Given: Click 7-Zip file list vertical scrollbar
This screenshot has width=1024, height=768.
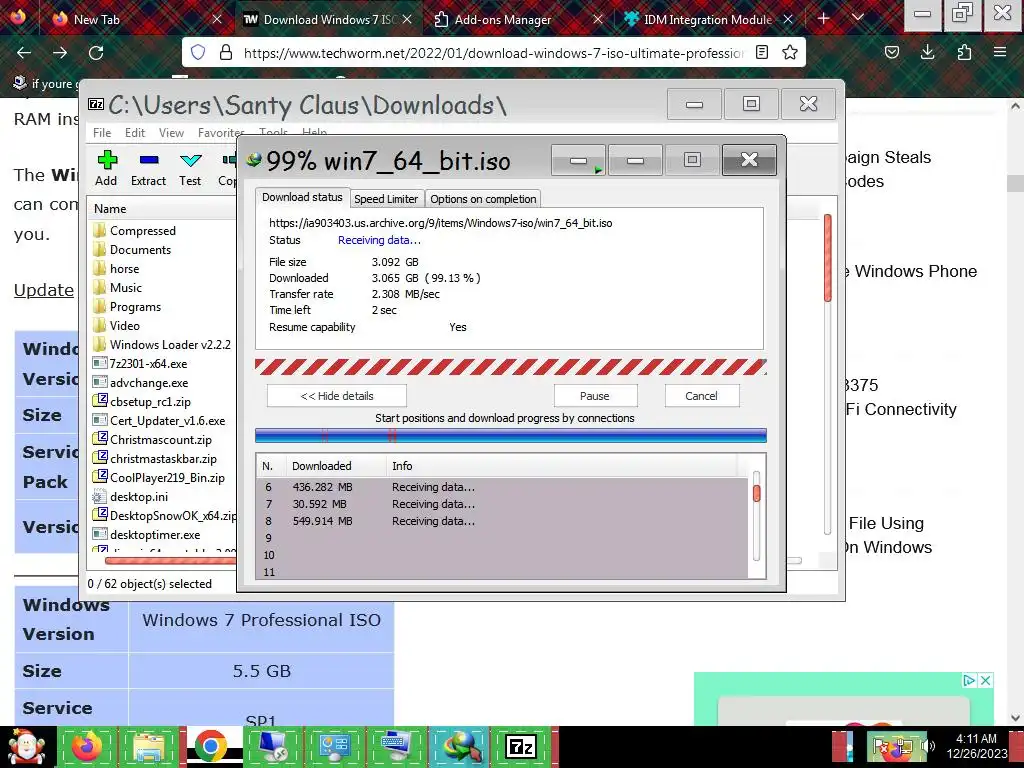Looking at the screenshot, I should [827, 259].
